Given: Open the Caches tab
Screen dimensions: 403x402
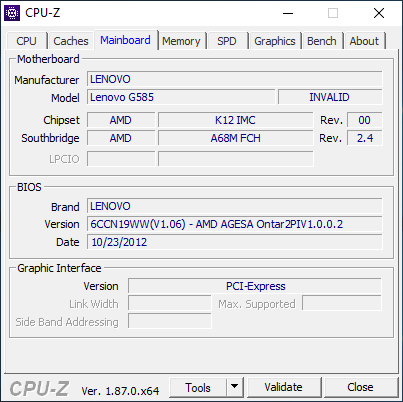Looking at the screenshot, I should (71, 41).
